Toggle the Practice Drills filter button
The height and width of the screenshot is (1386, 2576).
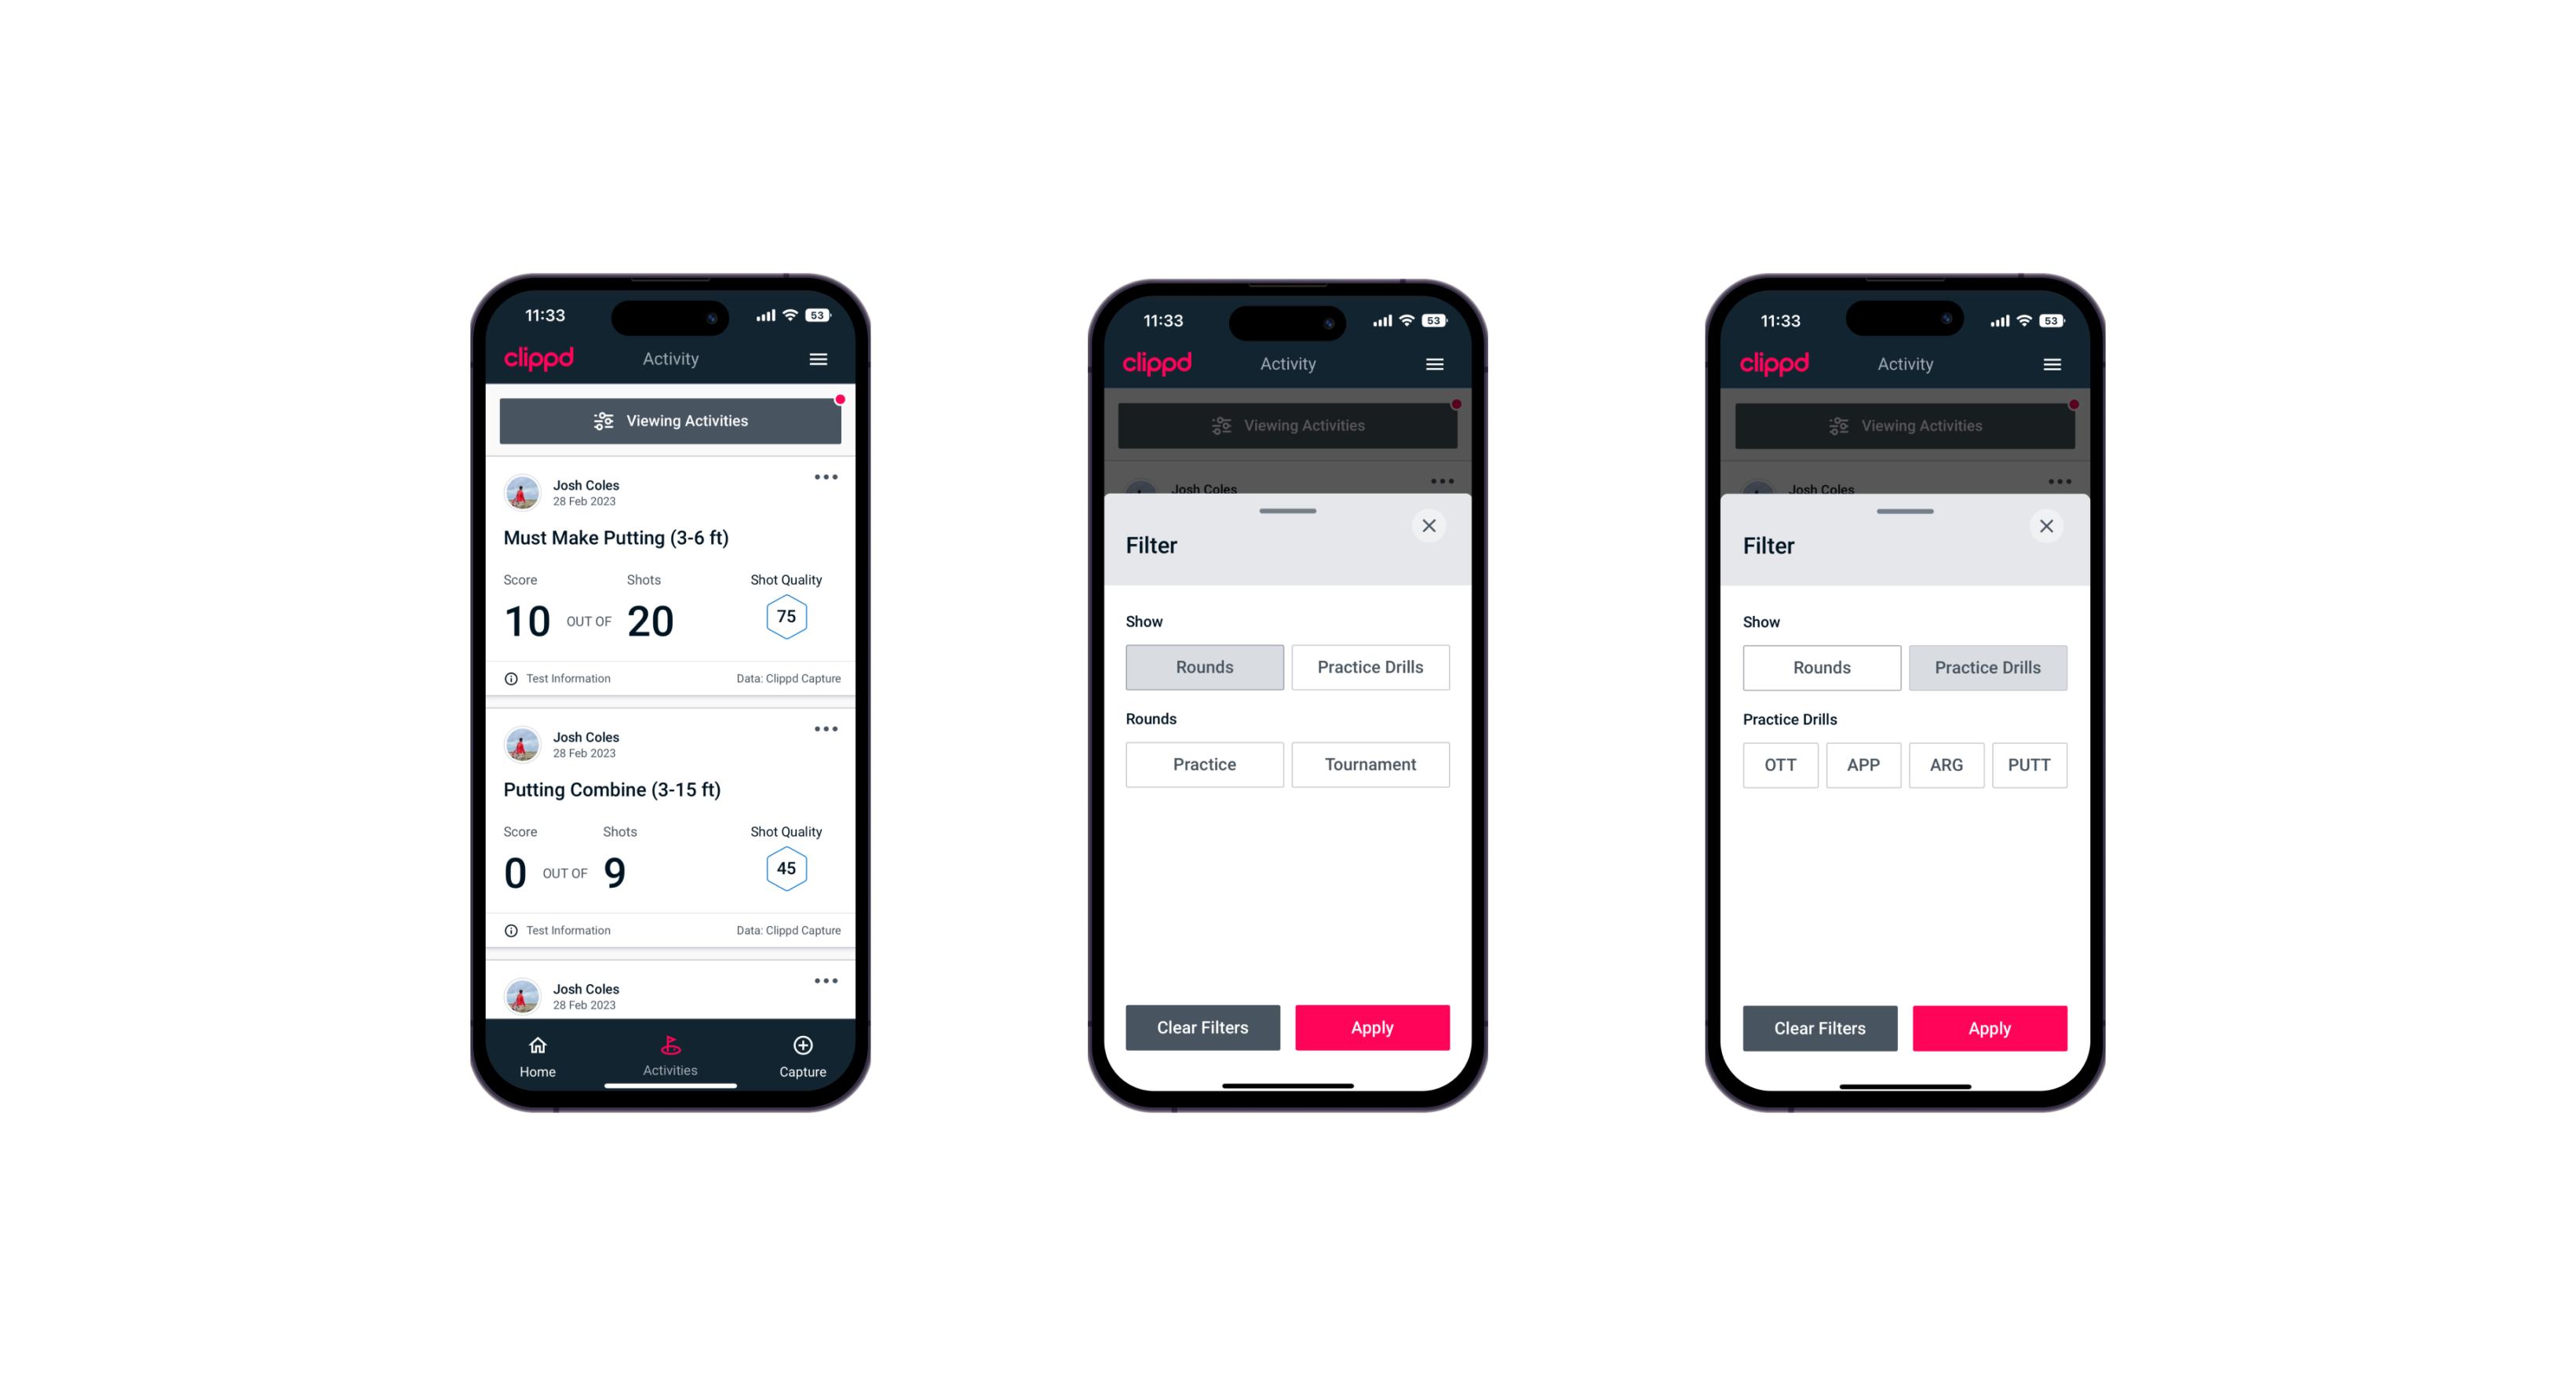[1369, 667]
